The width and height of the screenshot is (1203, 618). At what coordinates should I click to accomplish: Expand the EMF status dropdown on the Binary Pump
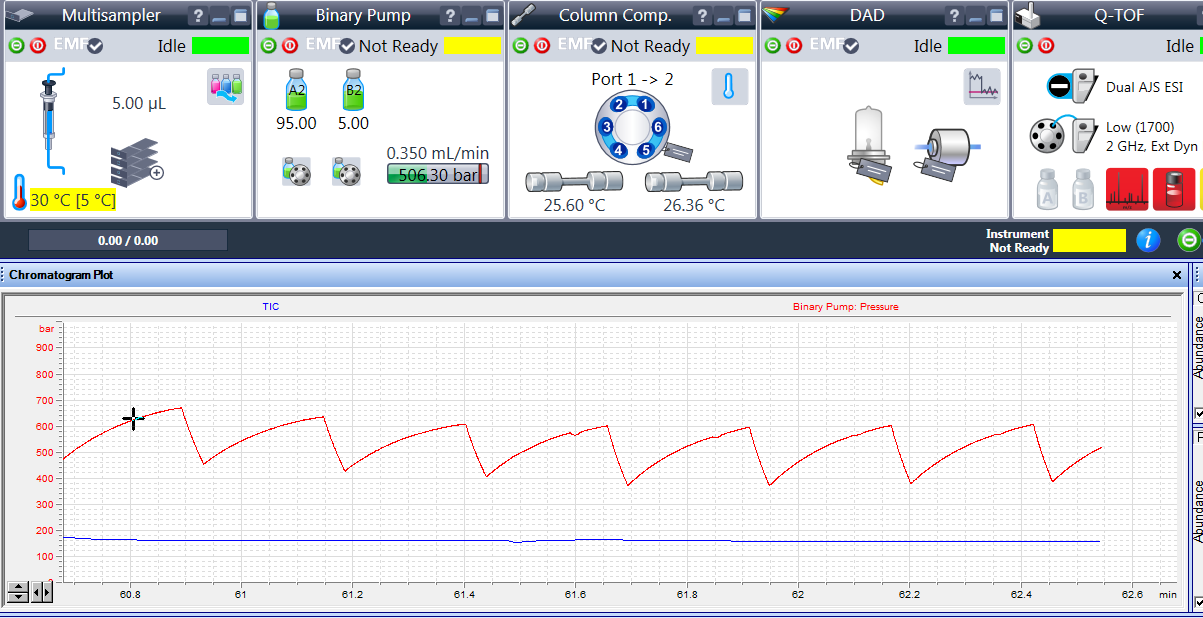tap(344, 46)
